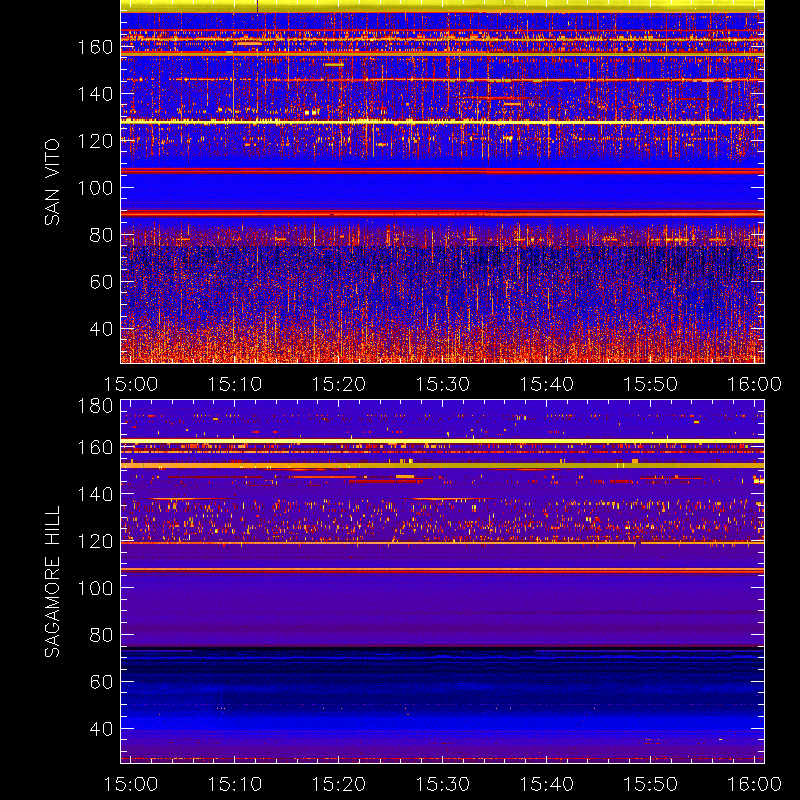
Task: Select the 60 tick label on Sagamore Hill axis
Action: pyautogui.click(x=101, y=682)
